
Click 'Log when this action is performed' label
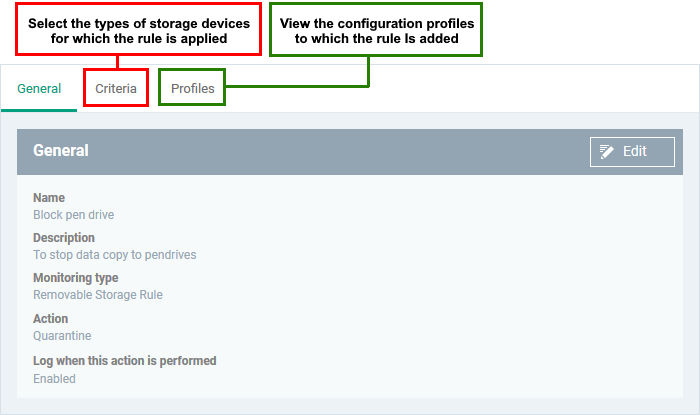click(x=125, y=361)
